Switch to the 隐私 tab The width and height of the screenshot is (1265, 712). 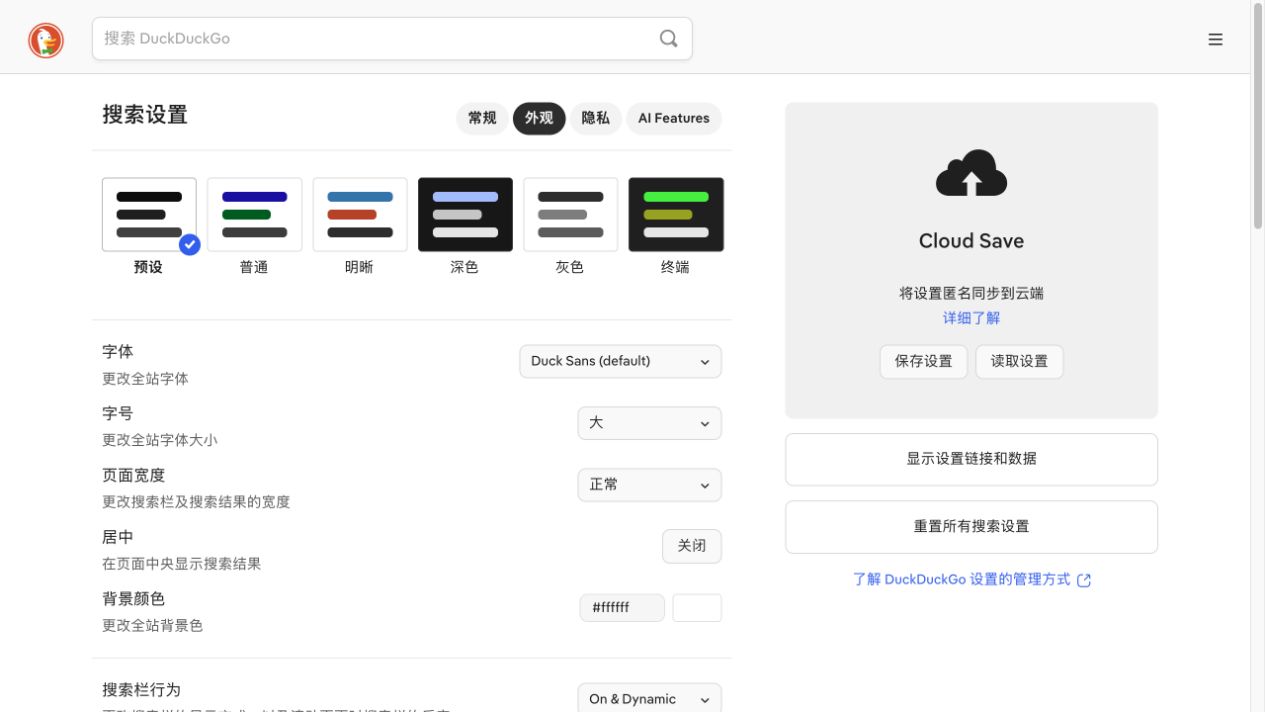(x=596, y=118)
